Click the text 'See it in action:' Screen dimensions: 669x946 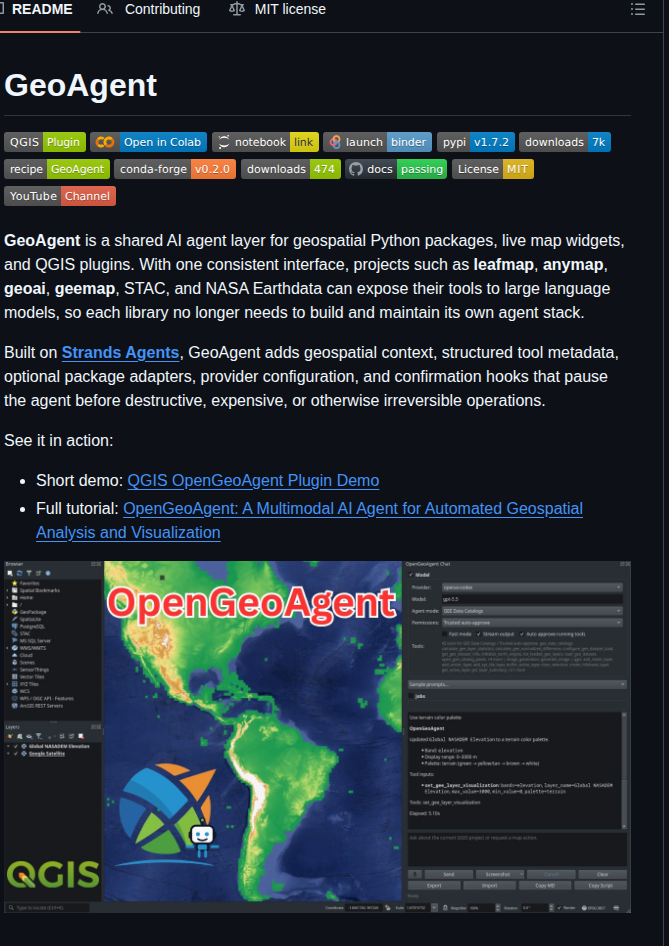(59, 440)
